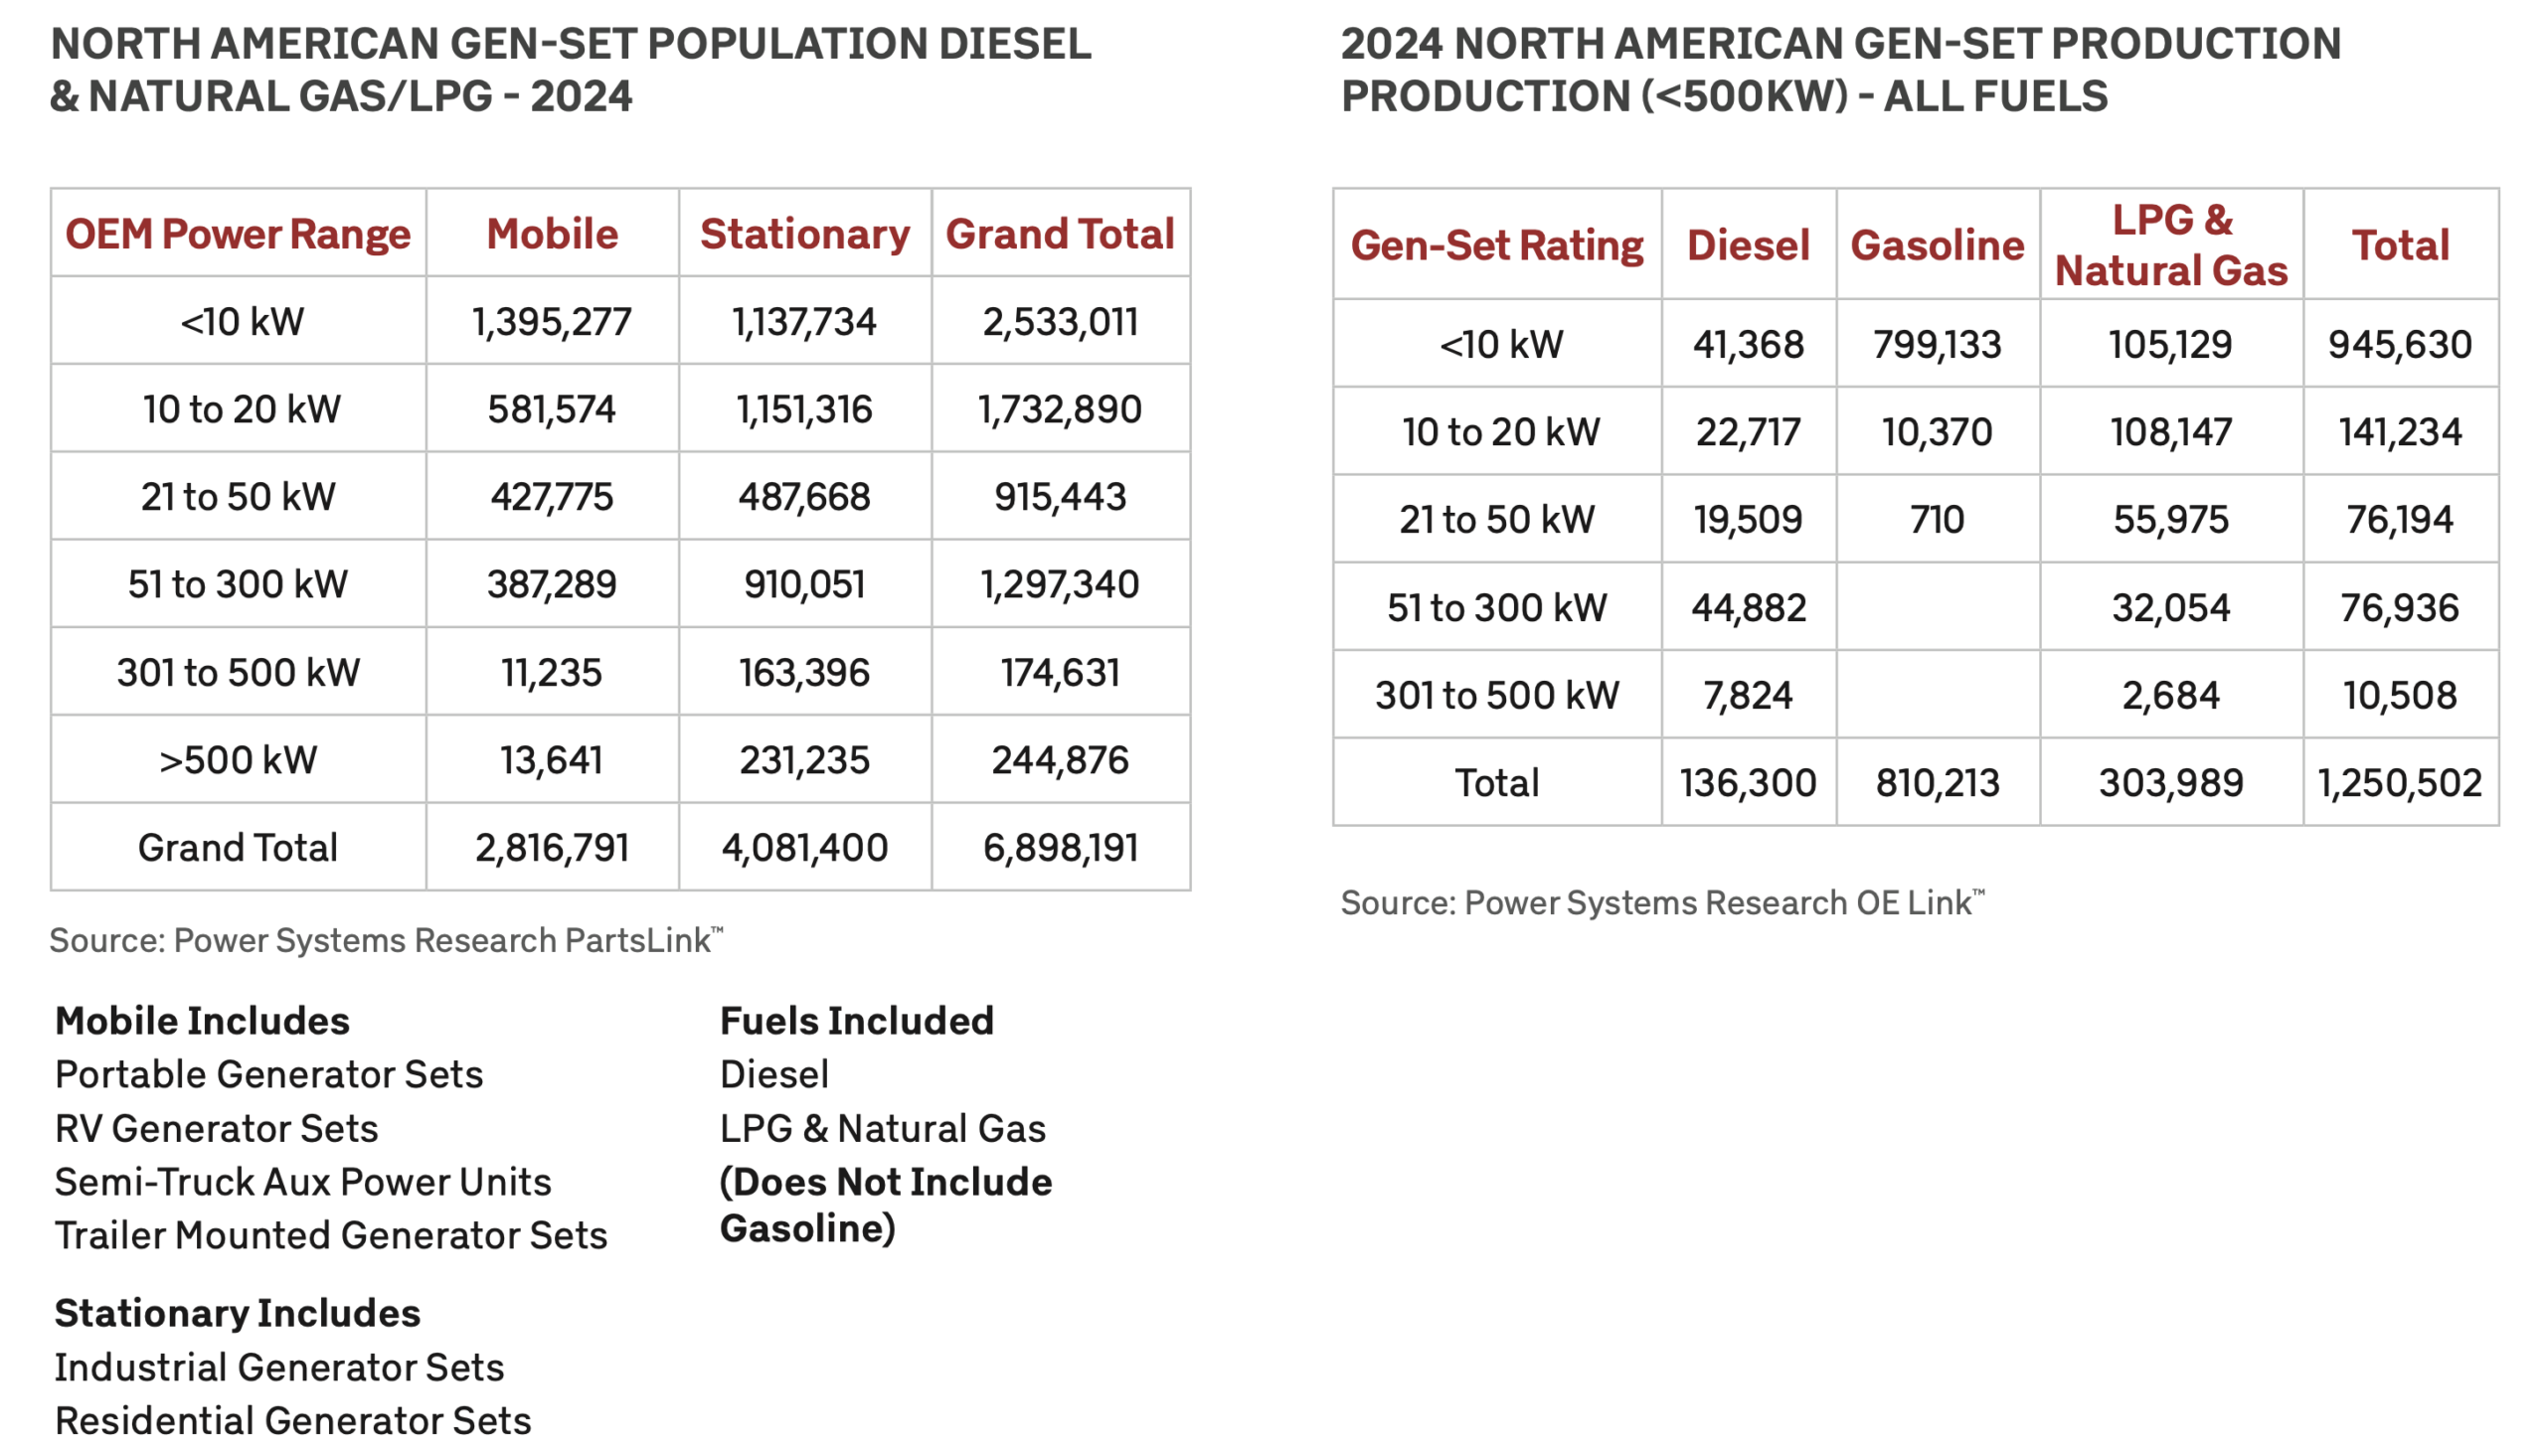Click the Fuels Included heading
Viewport: 2545px width, 1456px height.
tap(856, 1021)
